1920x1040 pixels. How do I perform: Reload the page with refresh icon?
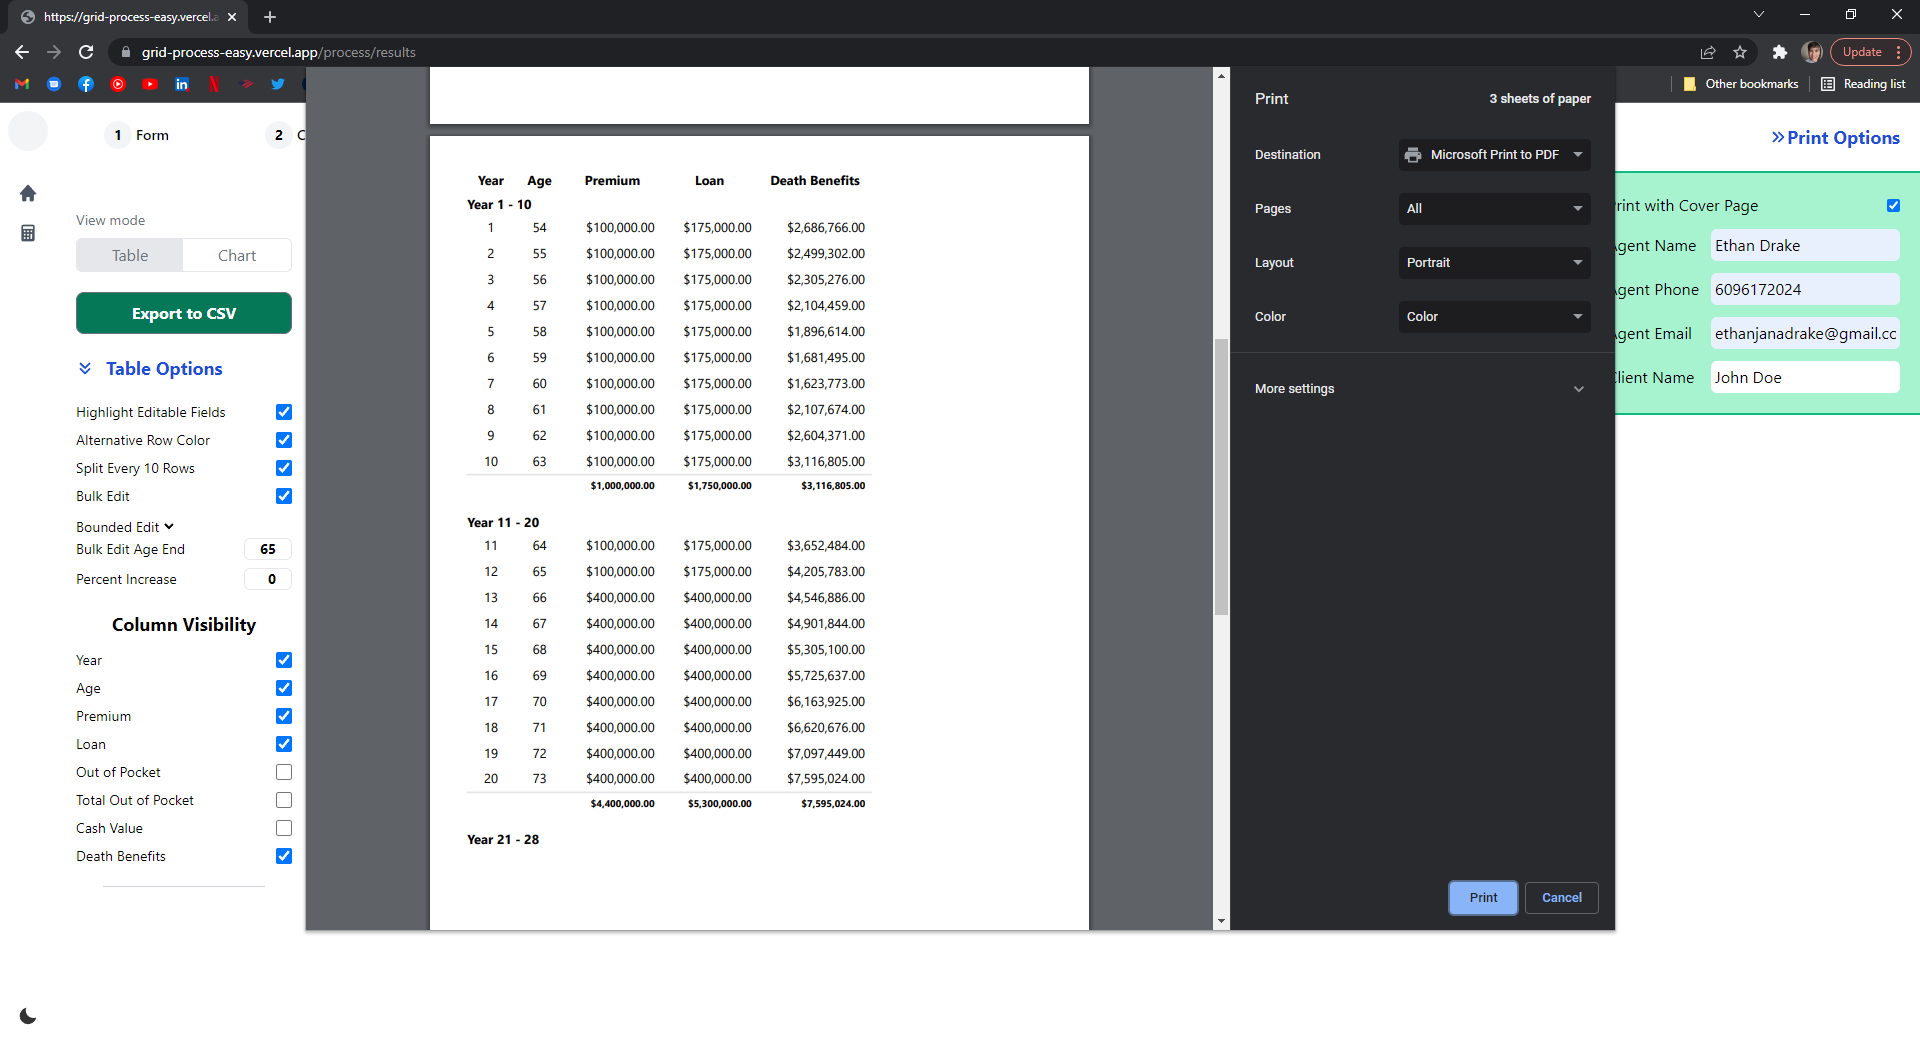coord(86,52)
